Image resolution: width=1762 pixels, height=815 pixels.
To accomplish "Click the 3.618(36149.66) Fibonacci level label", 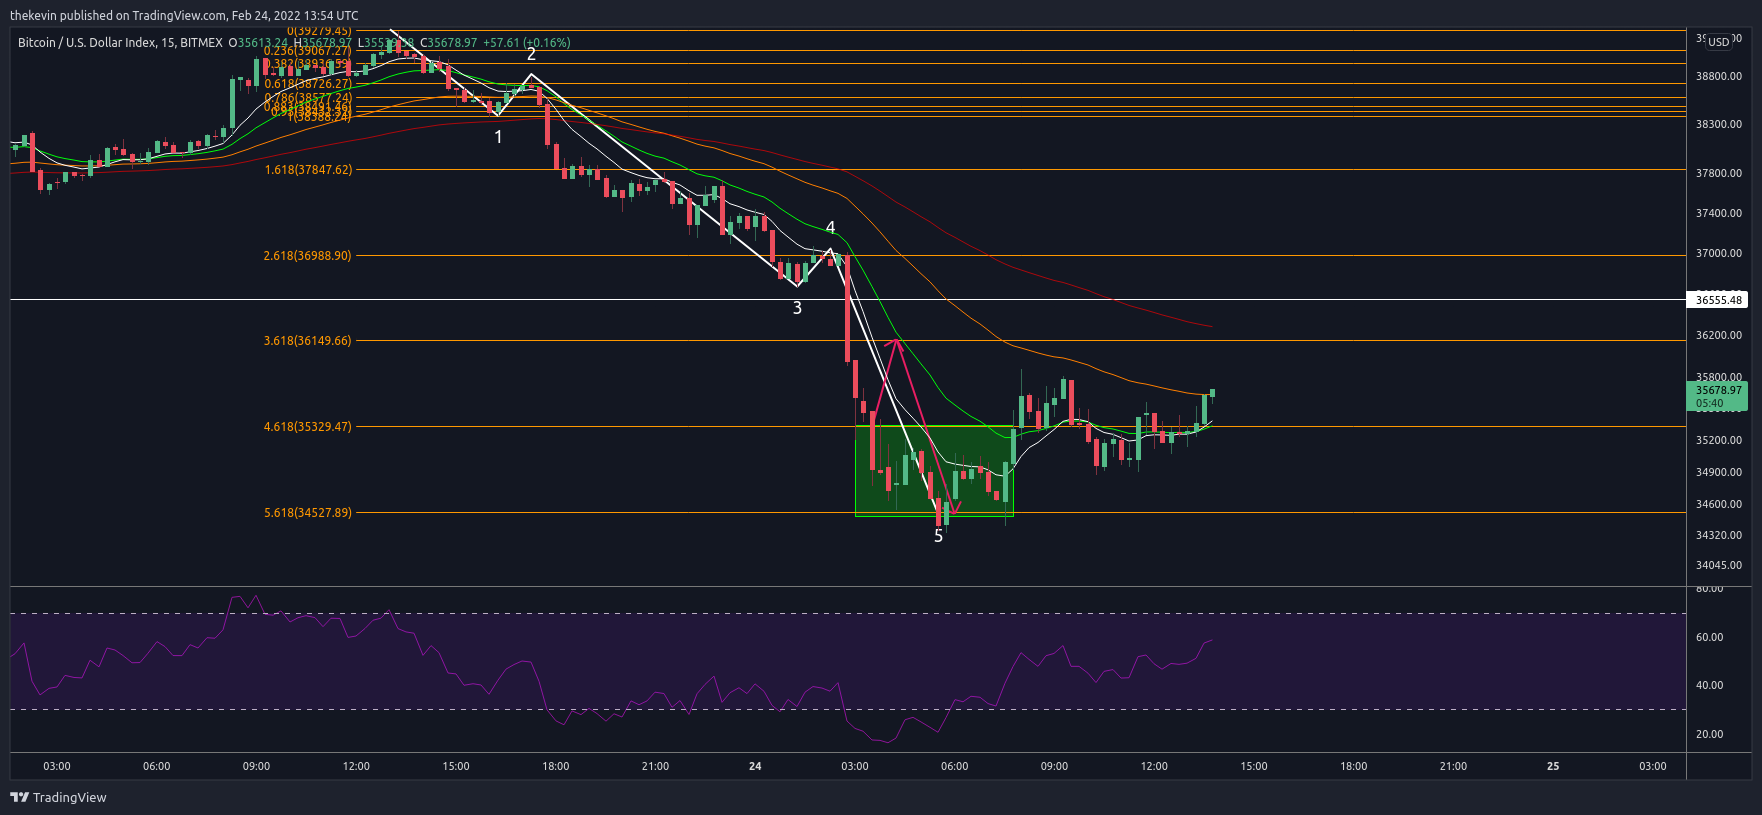I will pos(308,341).
